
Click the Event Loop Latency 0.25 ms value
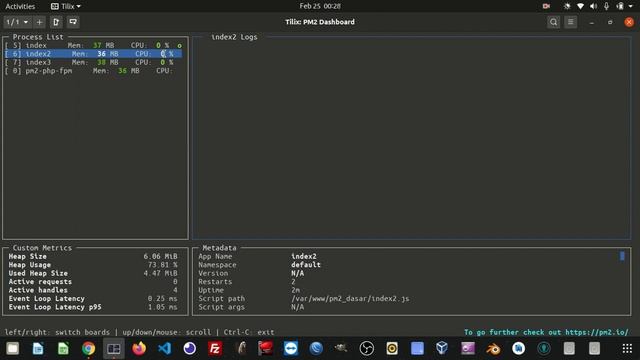coord(162,299)
